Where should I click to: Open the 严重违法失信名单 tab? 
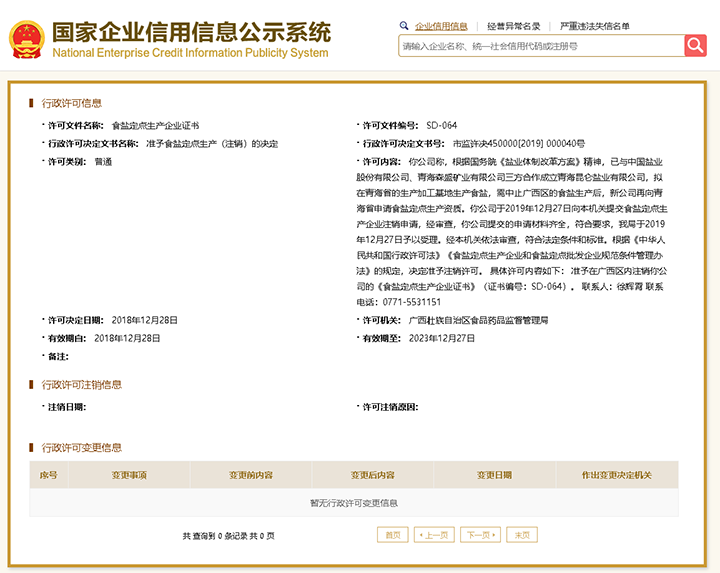click(x=595, y=26)
